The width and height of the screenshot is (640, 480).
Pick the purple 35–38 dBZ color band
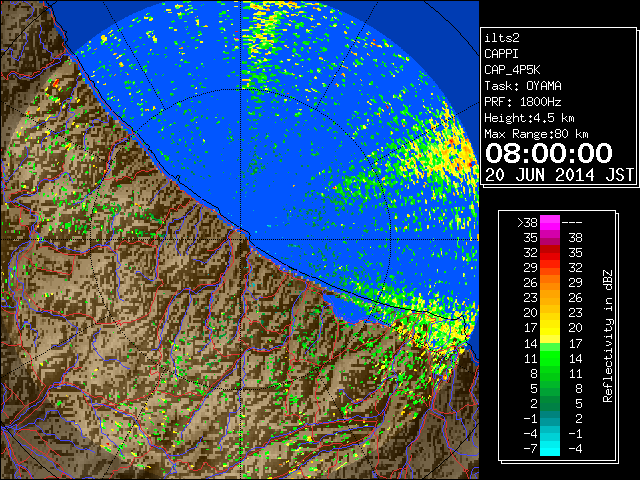550,238
